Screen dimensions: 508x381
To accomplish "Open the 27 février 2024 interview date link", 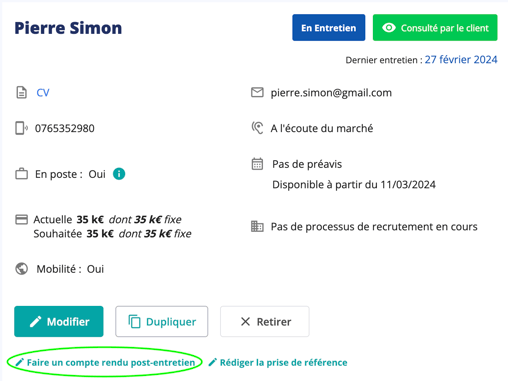I will coord(461,60).
